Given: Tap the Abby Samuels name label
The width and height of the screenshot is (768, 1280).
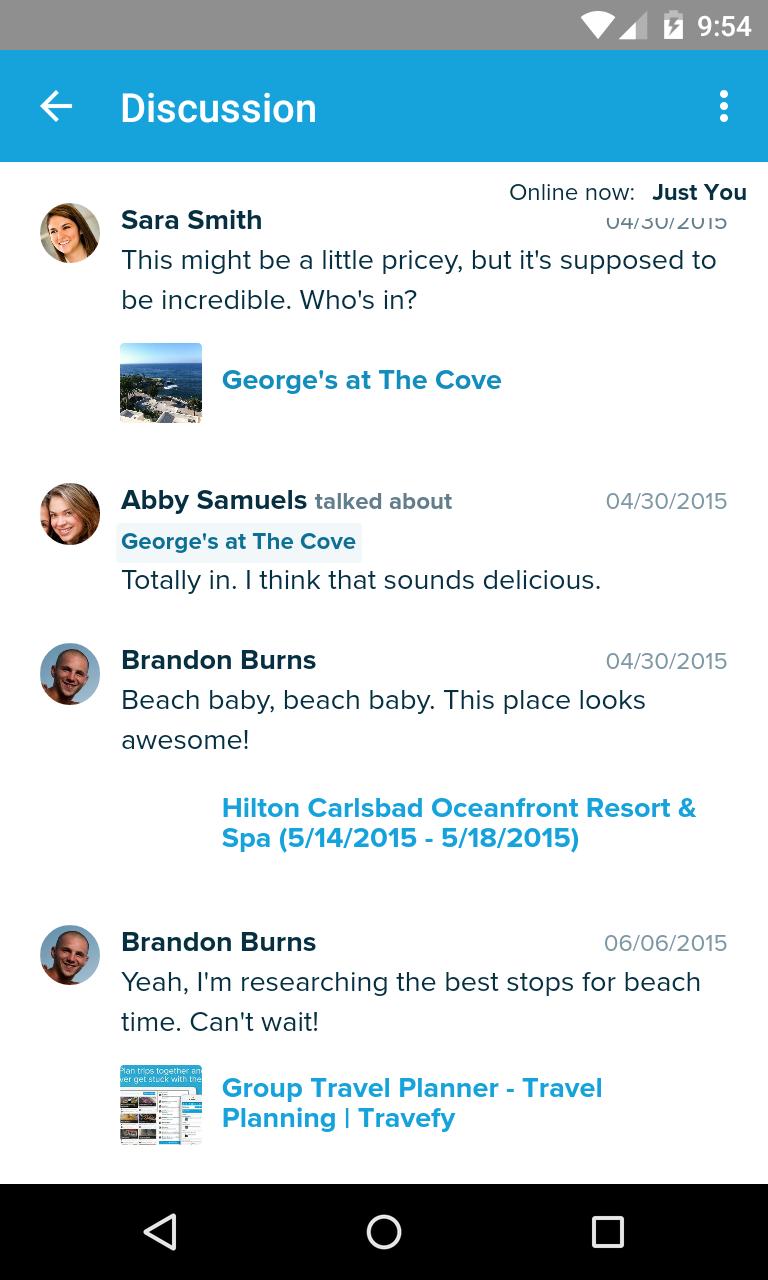Looking at the screenshot, I should [213, 500].
